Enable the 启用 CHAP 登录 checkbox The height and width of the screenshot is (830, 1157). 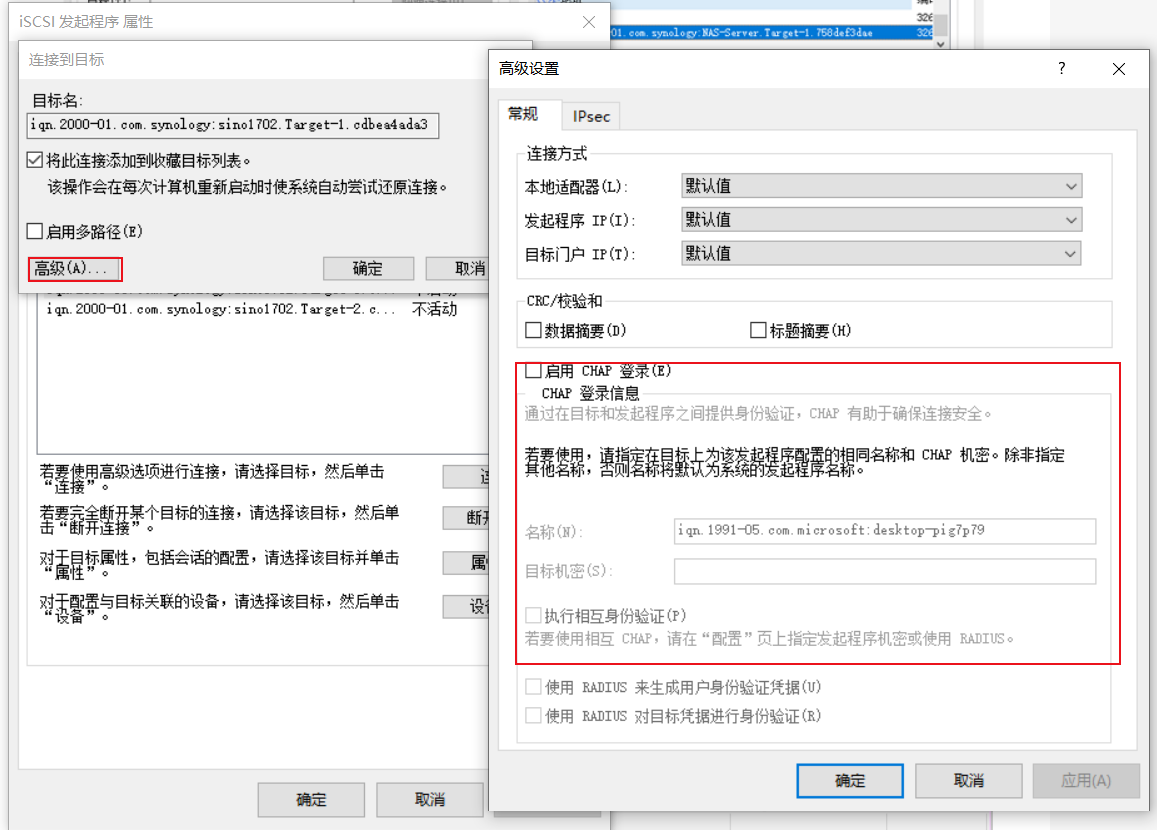(x=533, y=371)
